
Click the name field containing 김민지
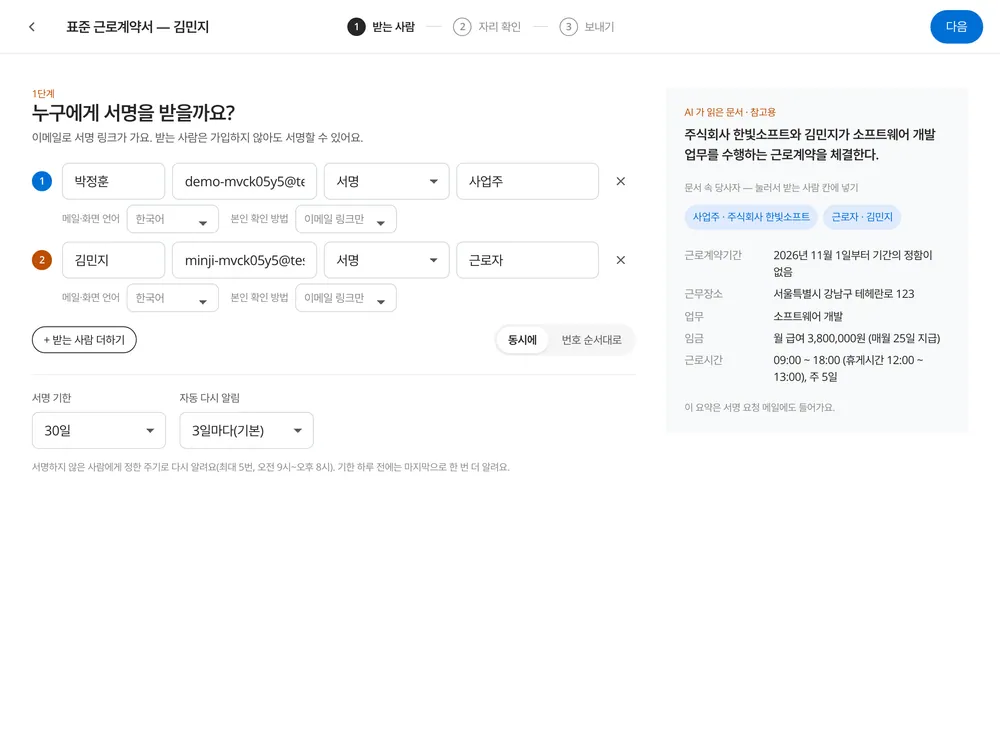tap(114, 260)
